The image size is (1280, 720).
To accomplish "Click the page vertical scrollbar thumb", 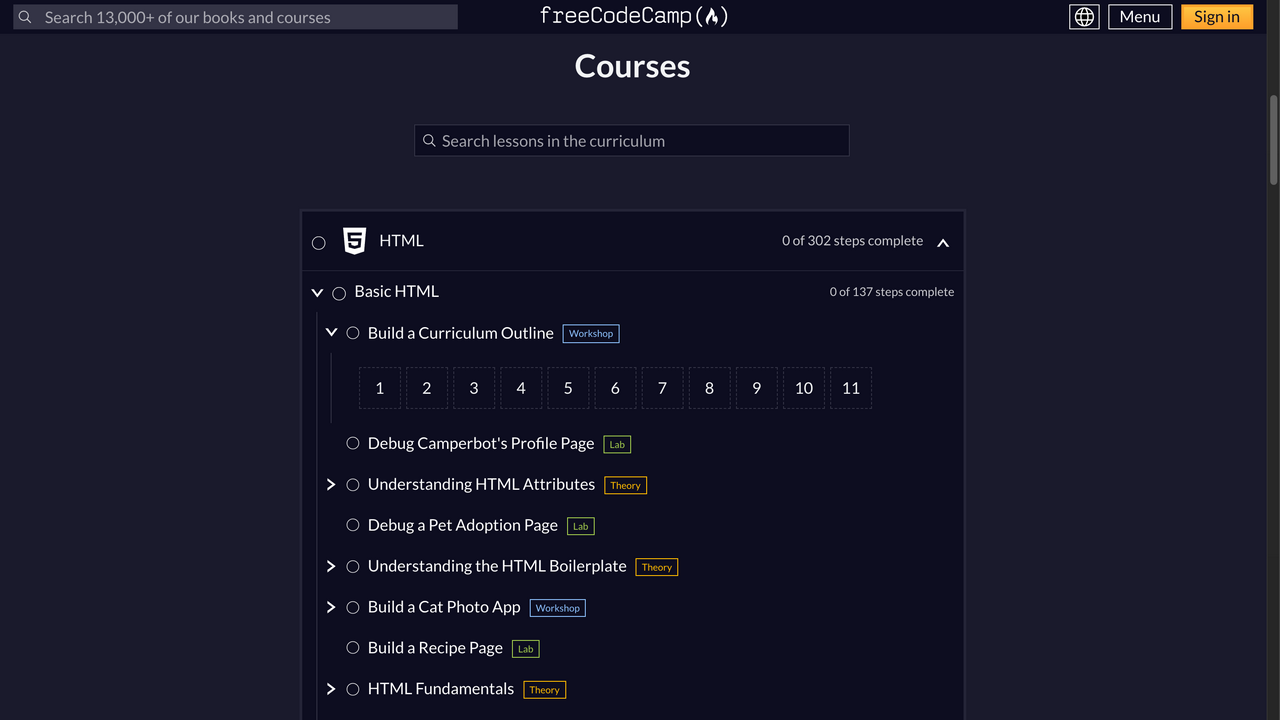I will tap(1273, 140).
